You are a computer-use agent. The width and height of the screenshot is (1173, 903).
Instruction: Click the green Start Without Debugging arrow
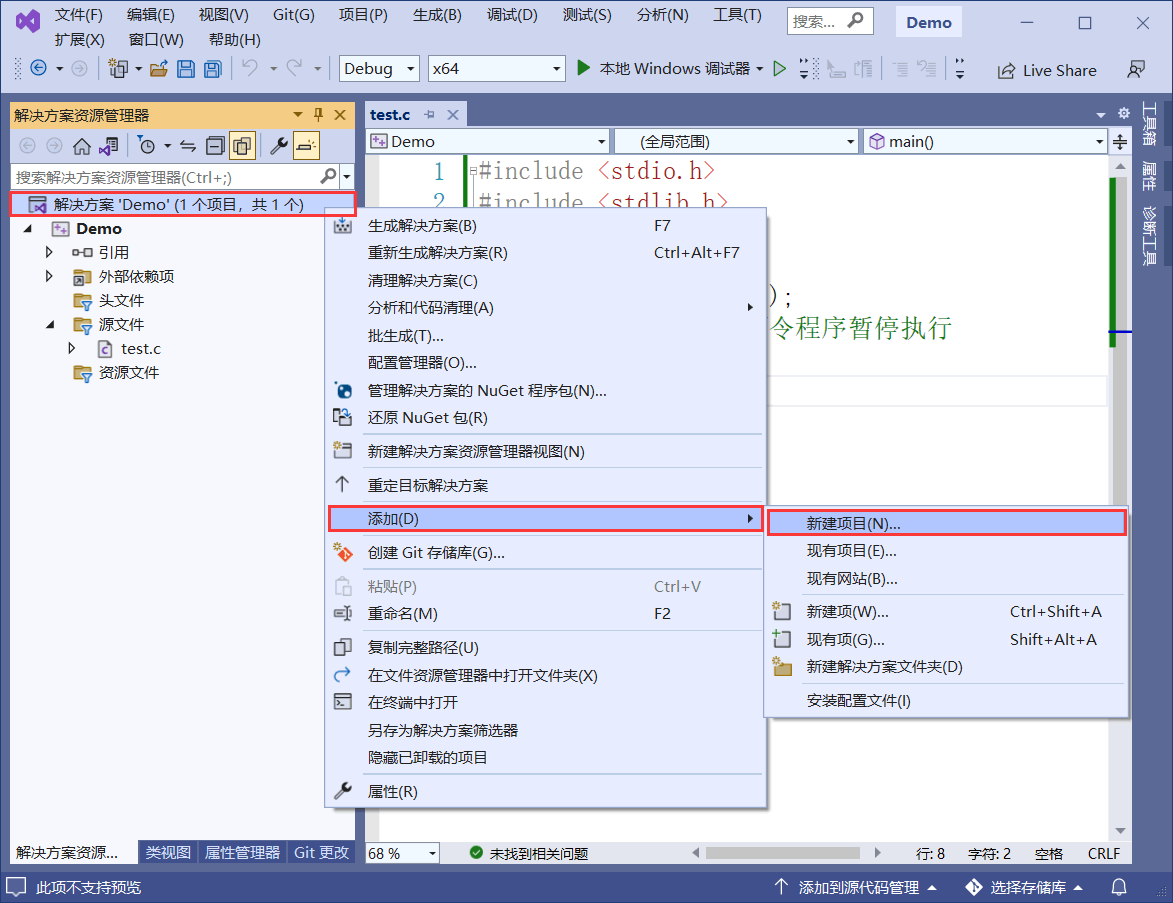coord(779,69)
